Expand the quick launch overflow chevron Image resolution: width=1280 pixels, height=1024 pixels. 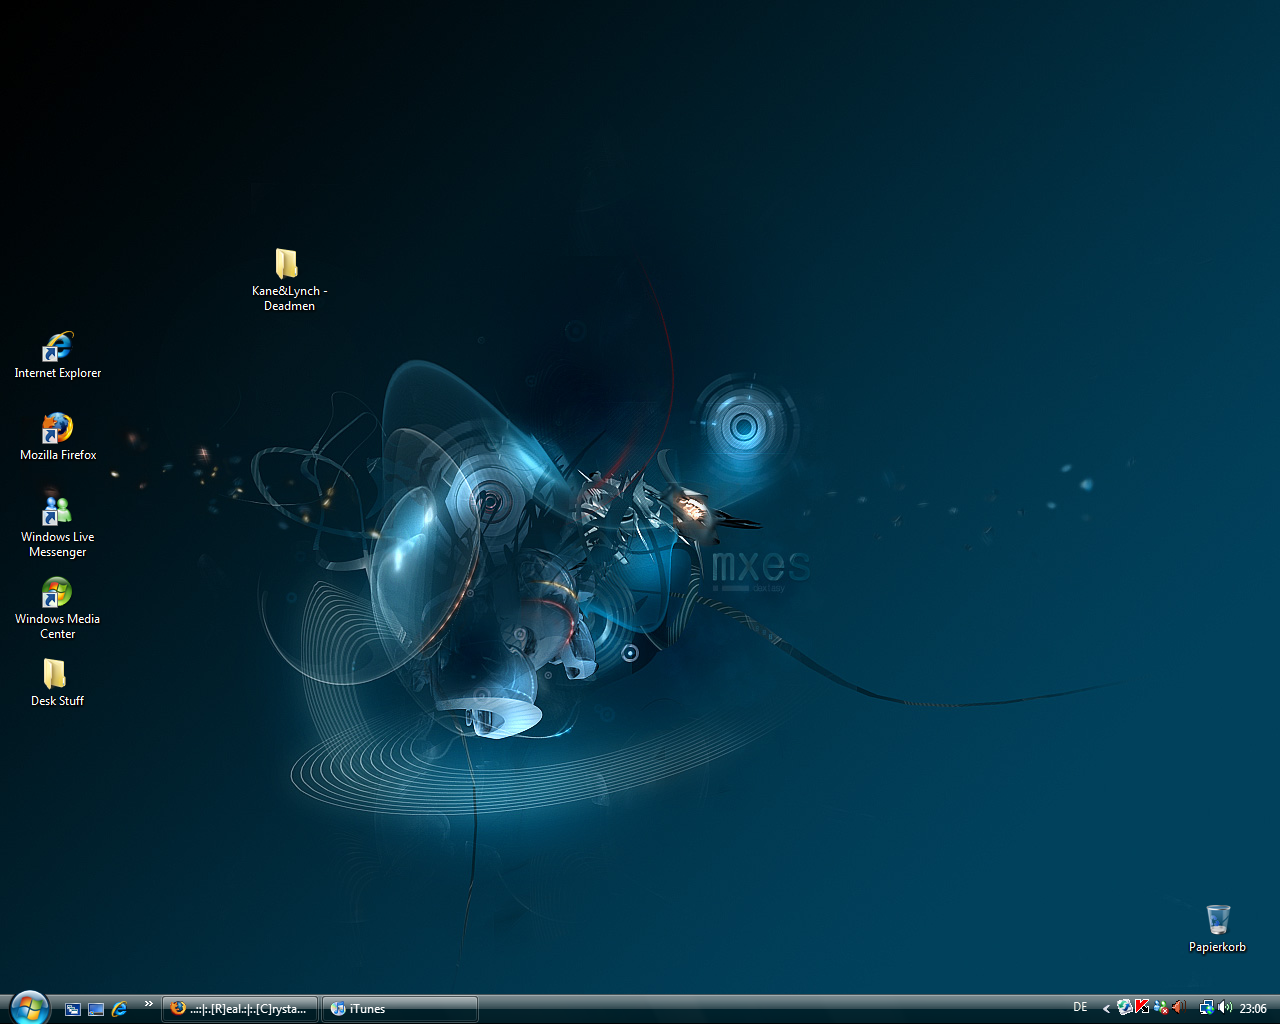149,1004
